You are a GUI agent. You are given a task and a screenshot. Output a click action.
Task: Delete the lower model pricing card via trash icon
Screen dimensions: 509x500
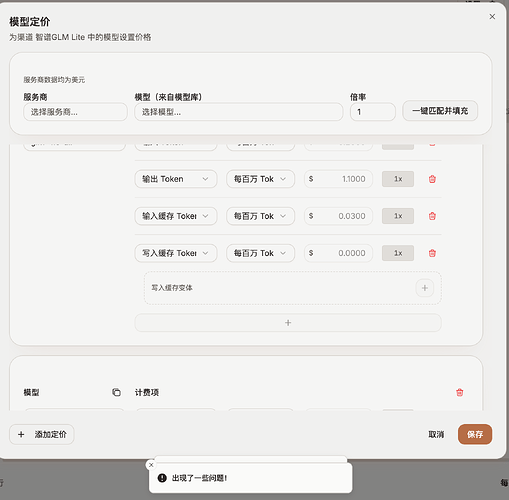point(460,392)
